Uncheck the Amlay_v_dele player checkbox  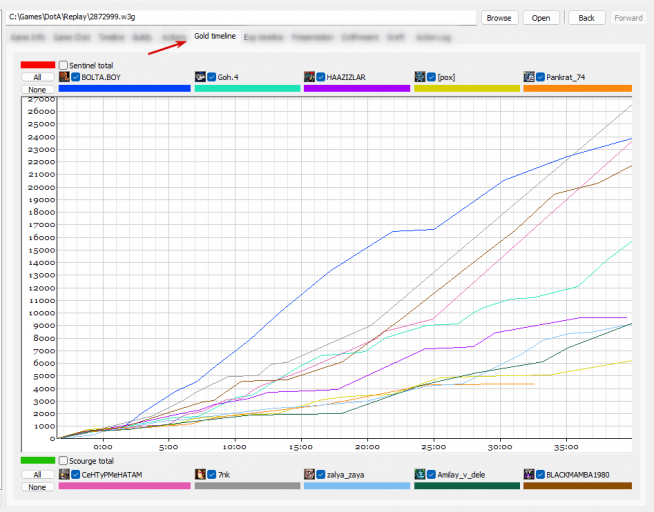[x=431, y=474]
